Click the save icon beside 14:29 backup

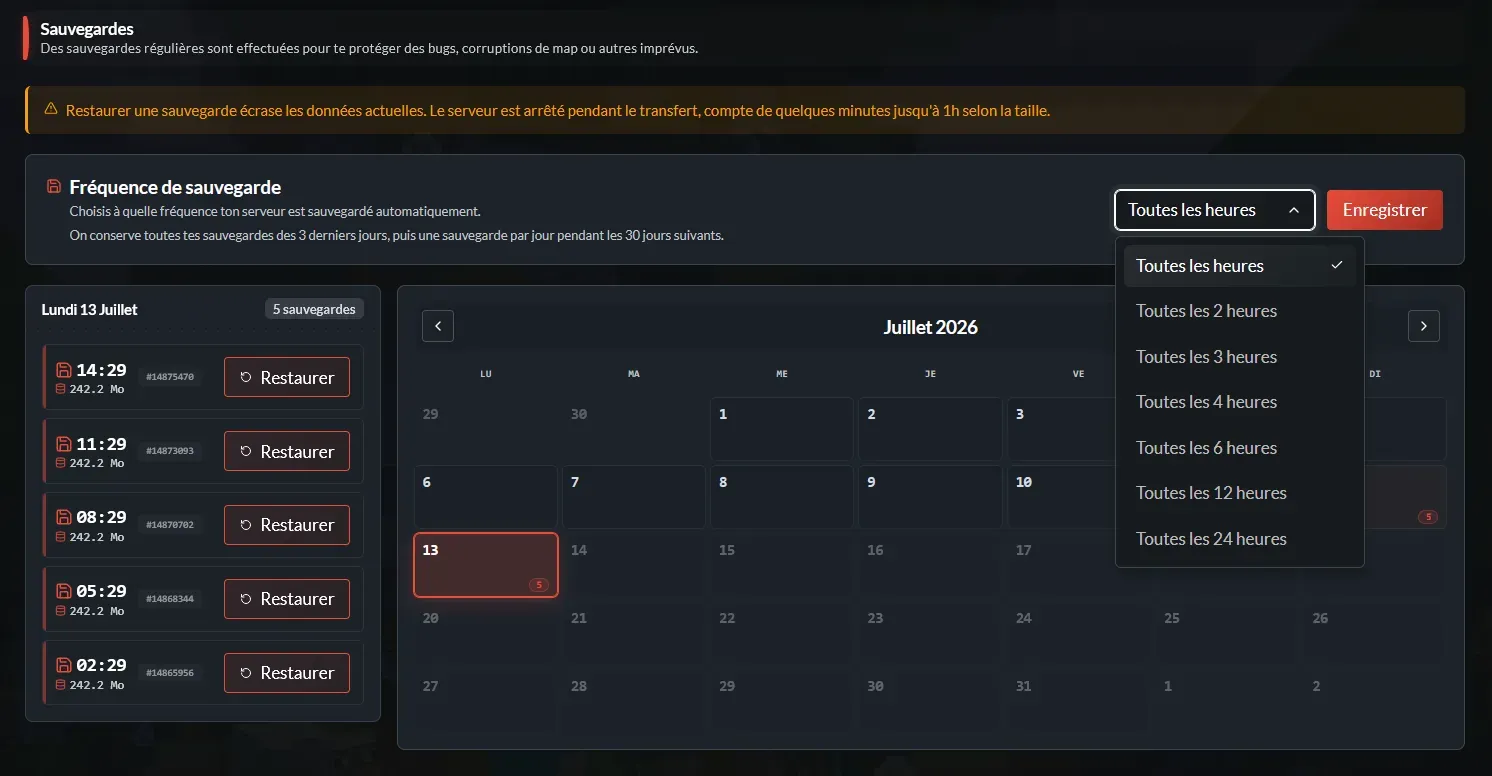tap(63, 370)
